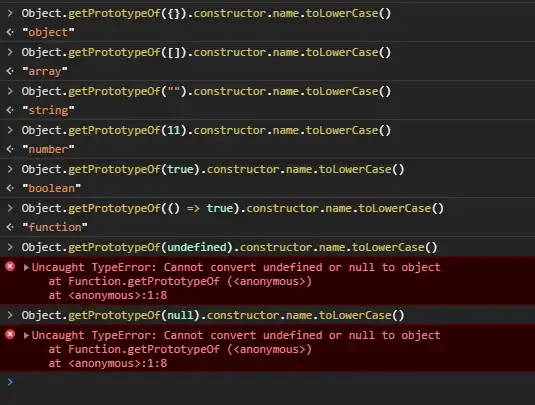
Task: Click the getPrototypeOf({}) command line
Action: pos(206,13)
